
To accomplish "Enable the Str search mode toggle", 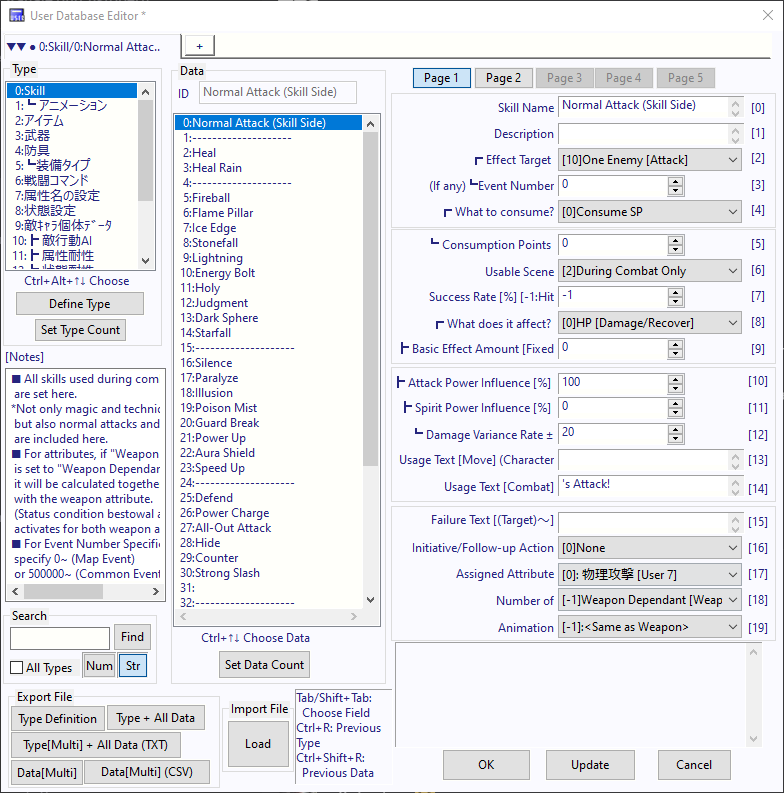I will [x=133, y=666].
